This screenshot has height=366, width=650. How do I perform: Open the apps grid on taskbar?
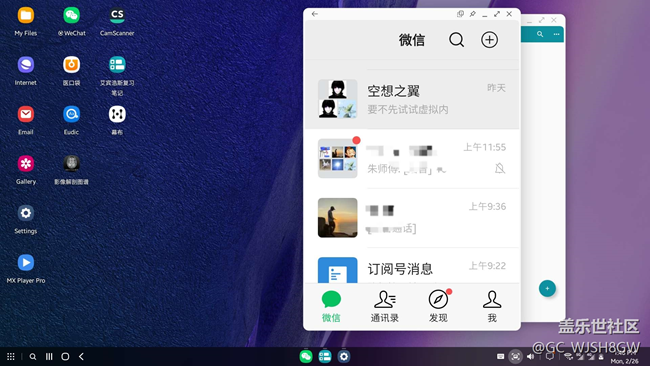click(11, 356)
